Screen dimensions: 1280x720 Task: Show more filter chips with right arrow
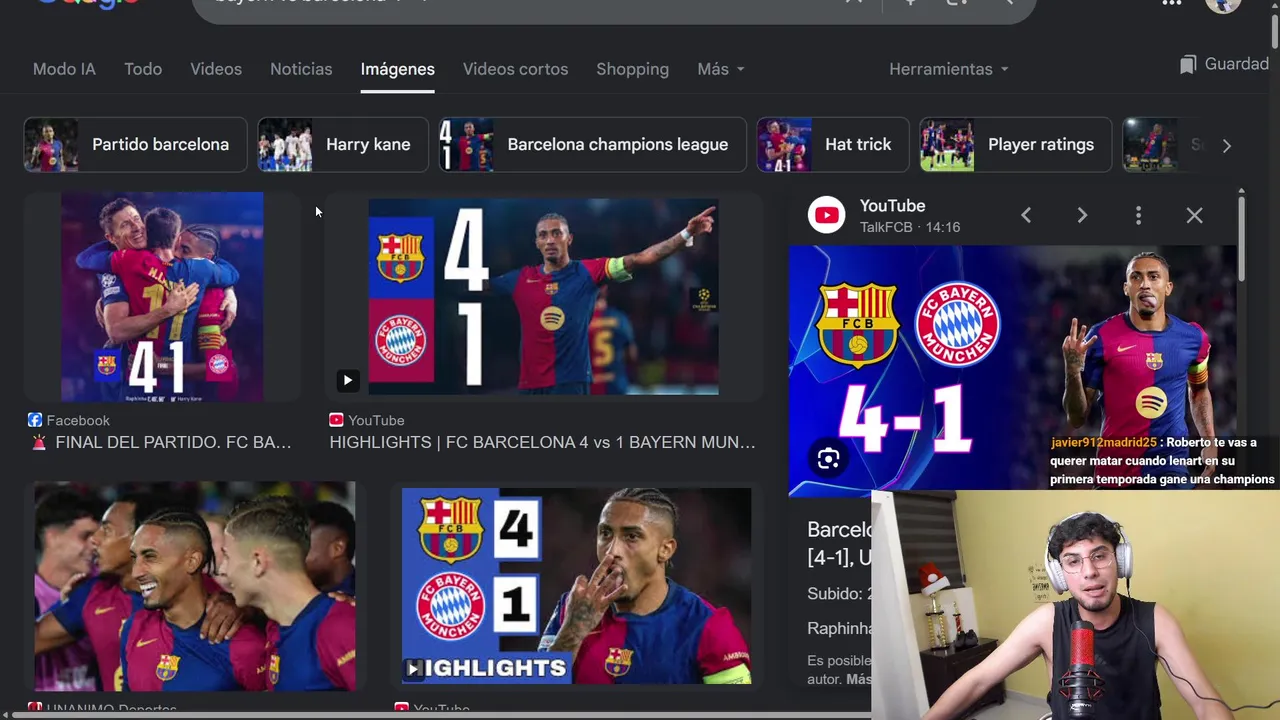point(1226,146)
